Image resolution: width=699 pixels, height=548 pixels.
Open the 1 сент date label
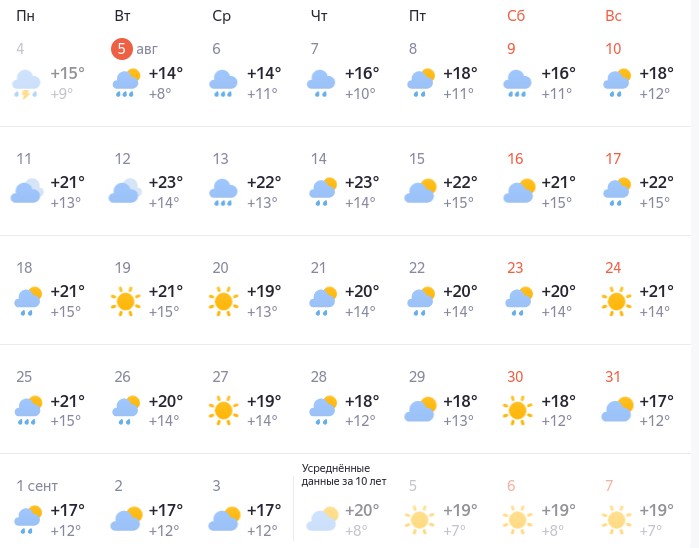coord(37,485)
